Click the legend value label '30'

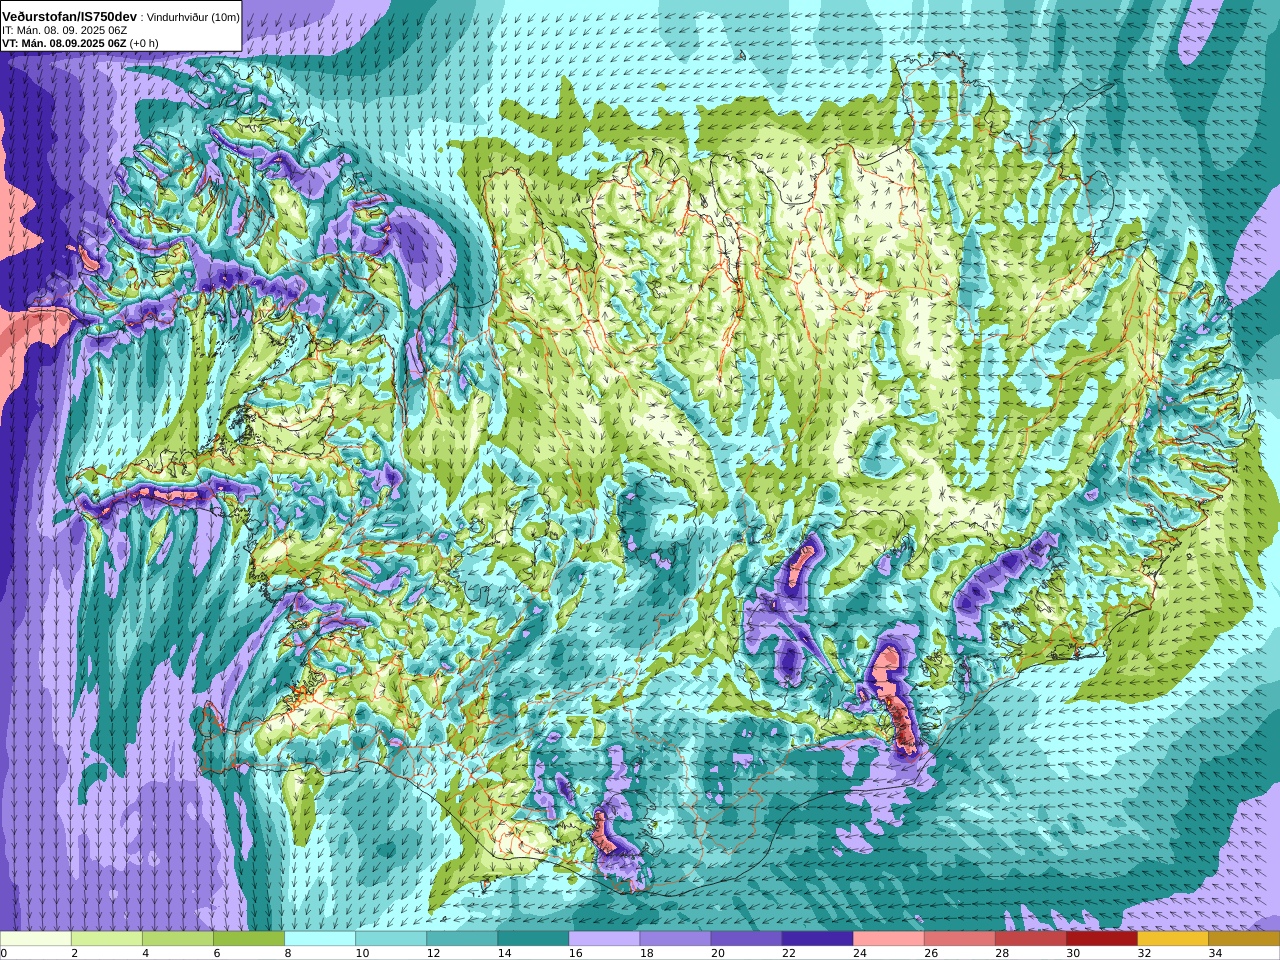click(x=1072, y=953)
